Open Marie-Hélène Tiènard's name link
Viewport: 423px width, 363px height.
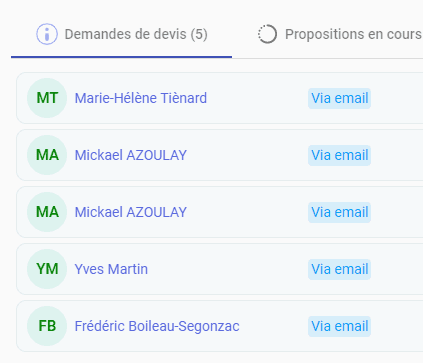(141, 98)
